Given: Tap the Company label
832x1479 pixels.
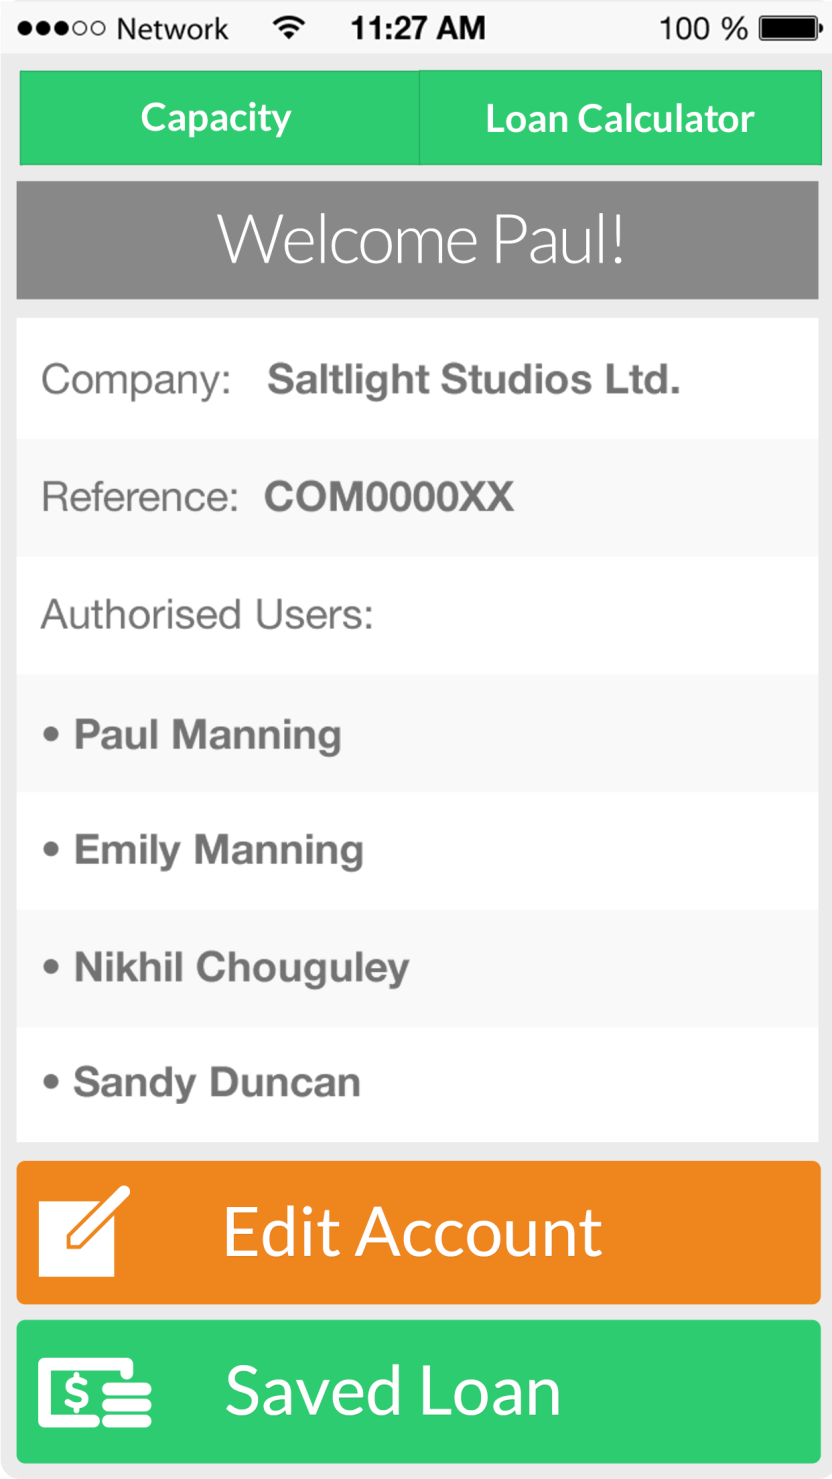Looking at the screenshot, I should [136, 380].
